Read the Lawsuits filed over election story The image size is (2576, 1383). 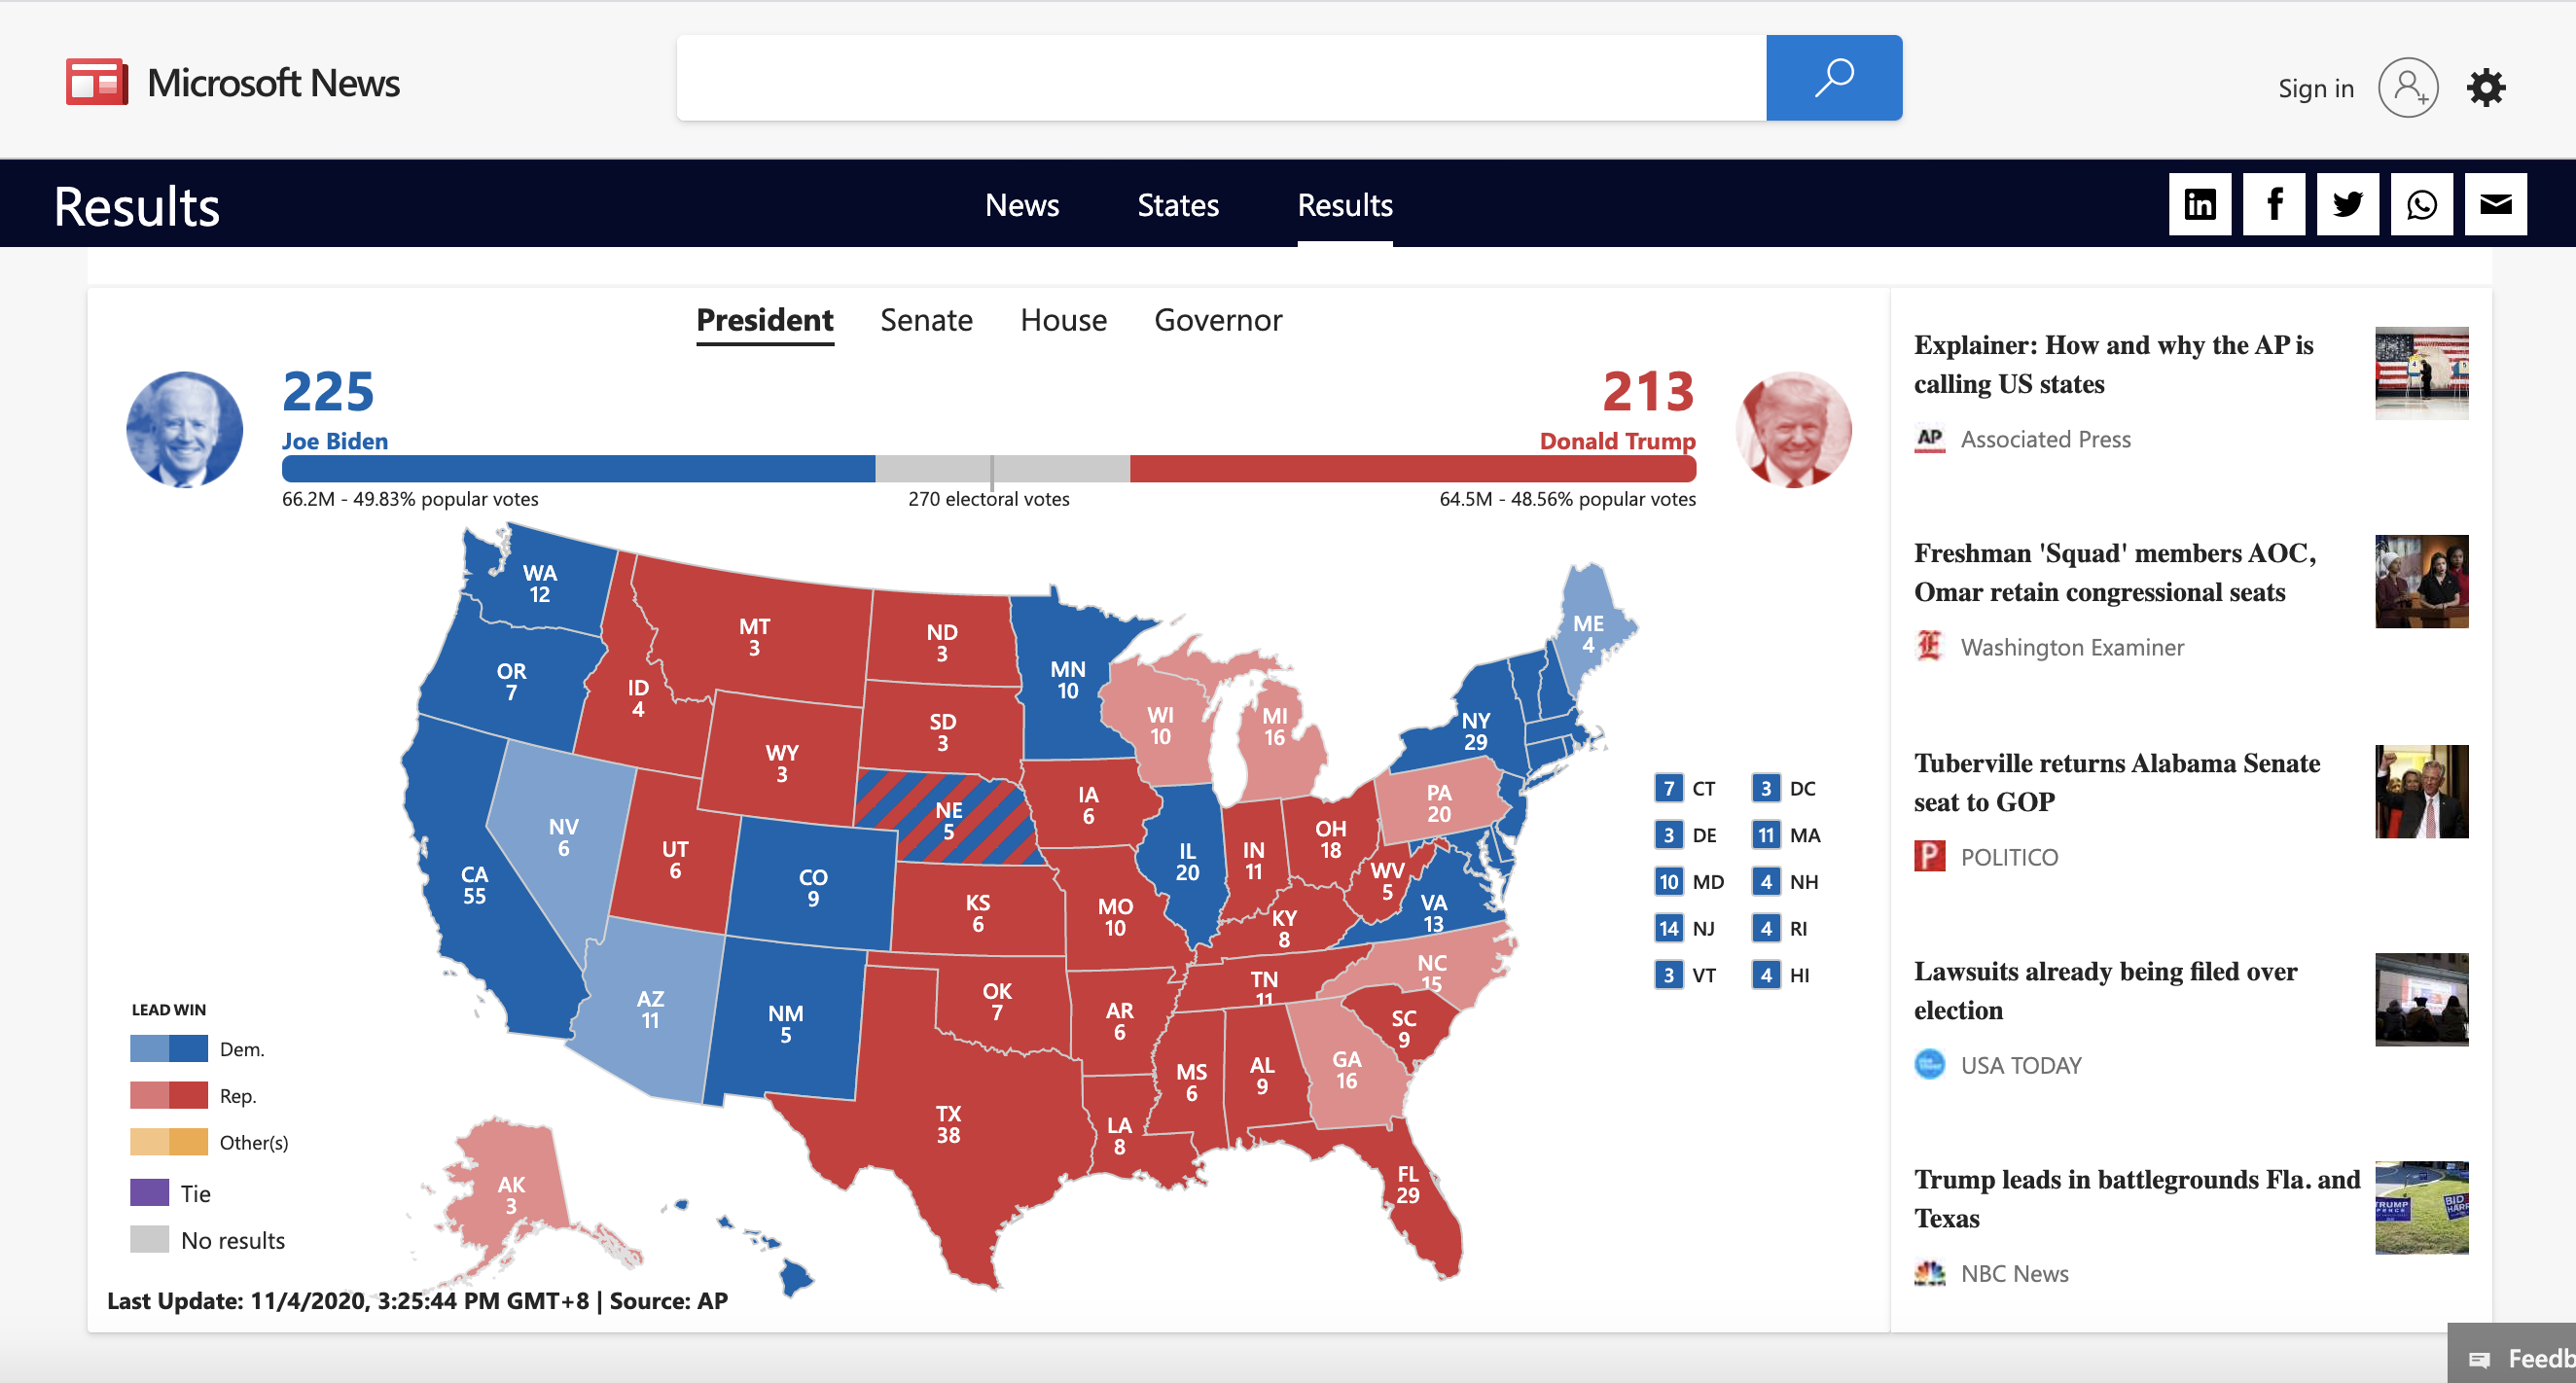(2105, 990)
